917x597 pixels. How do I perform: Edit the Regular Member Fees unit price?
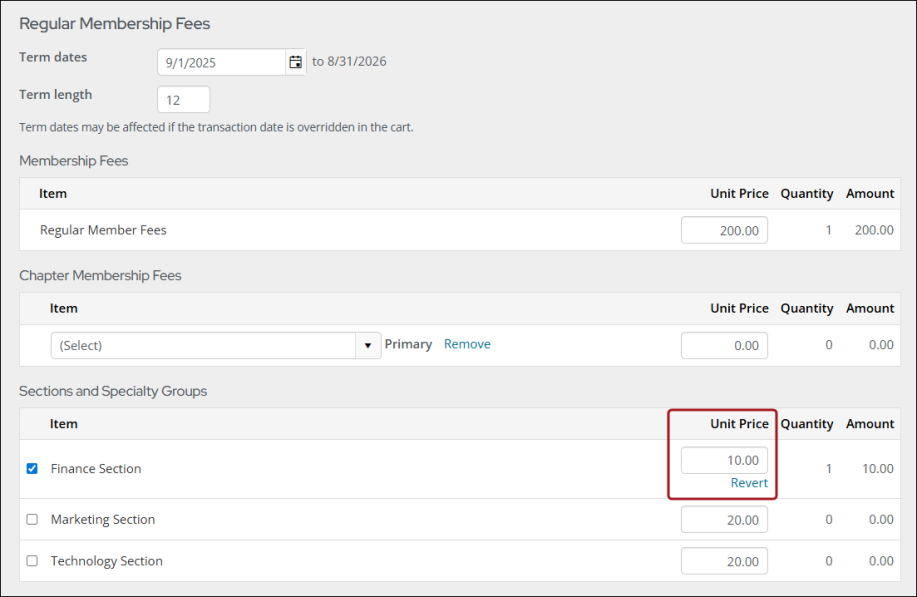(x=724, y=230)
